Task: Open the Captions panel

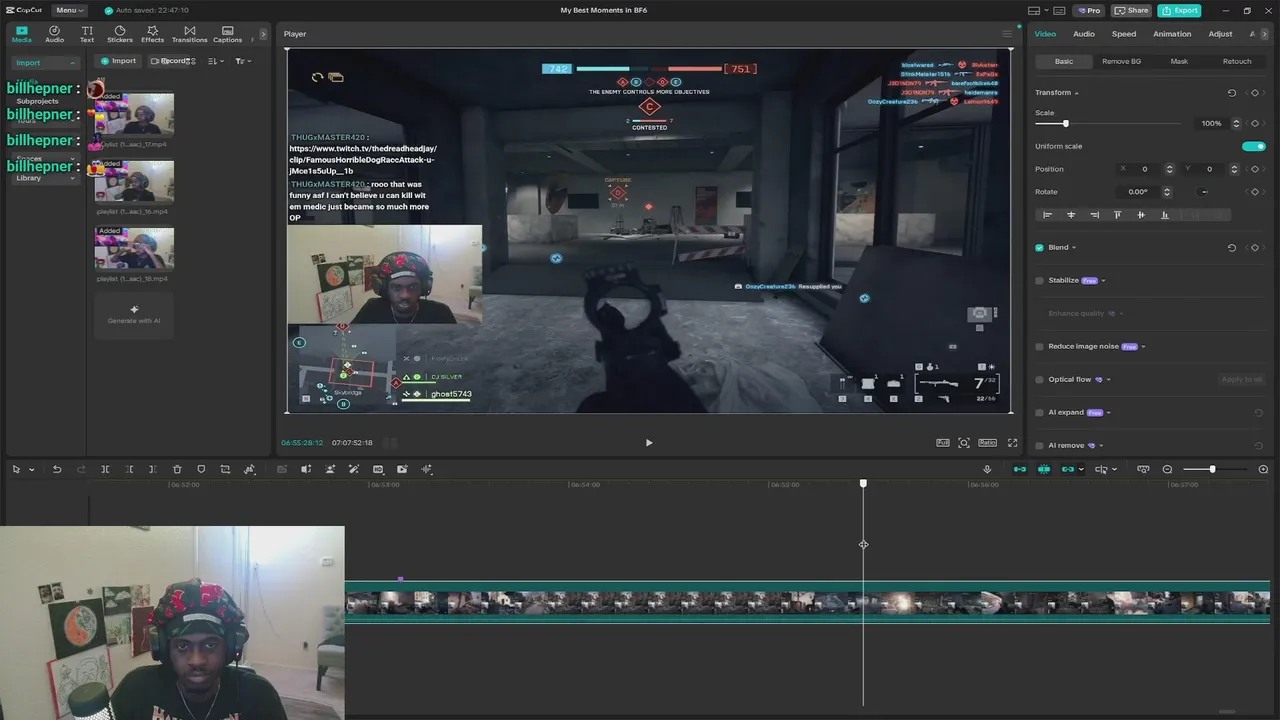Action: pyautogui.click(x=227, y=34)
